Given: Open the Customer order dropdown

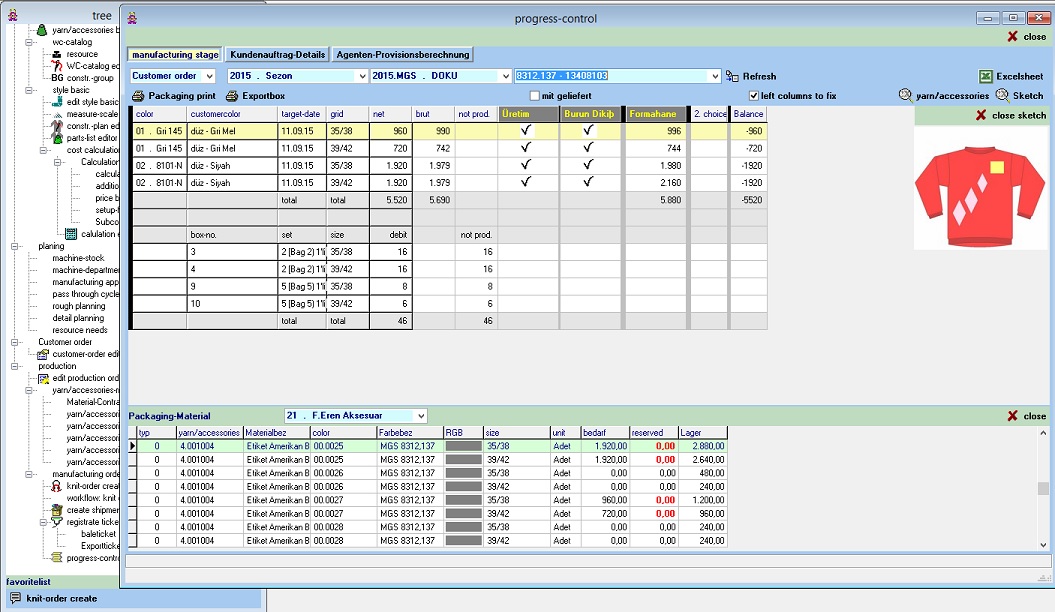Looking at the screenshot, I should click(208, 76).
